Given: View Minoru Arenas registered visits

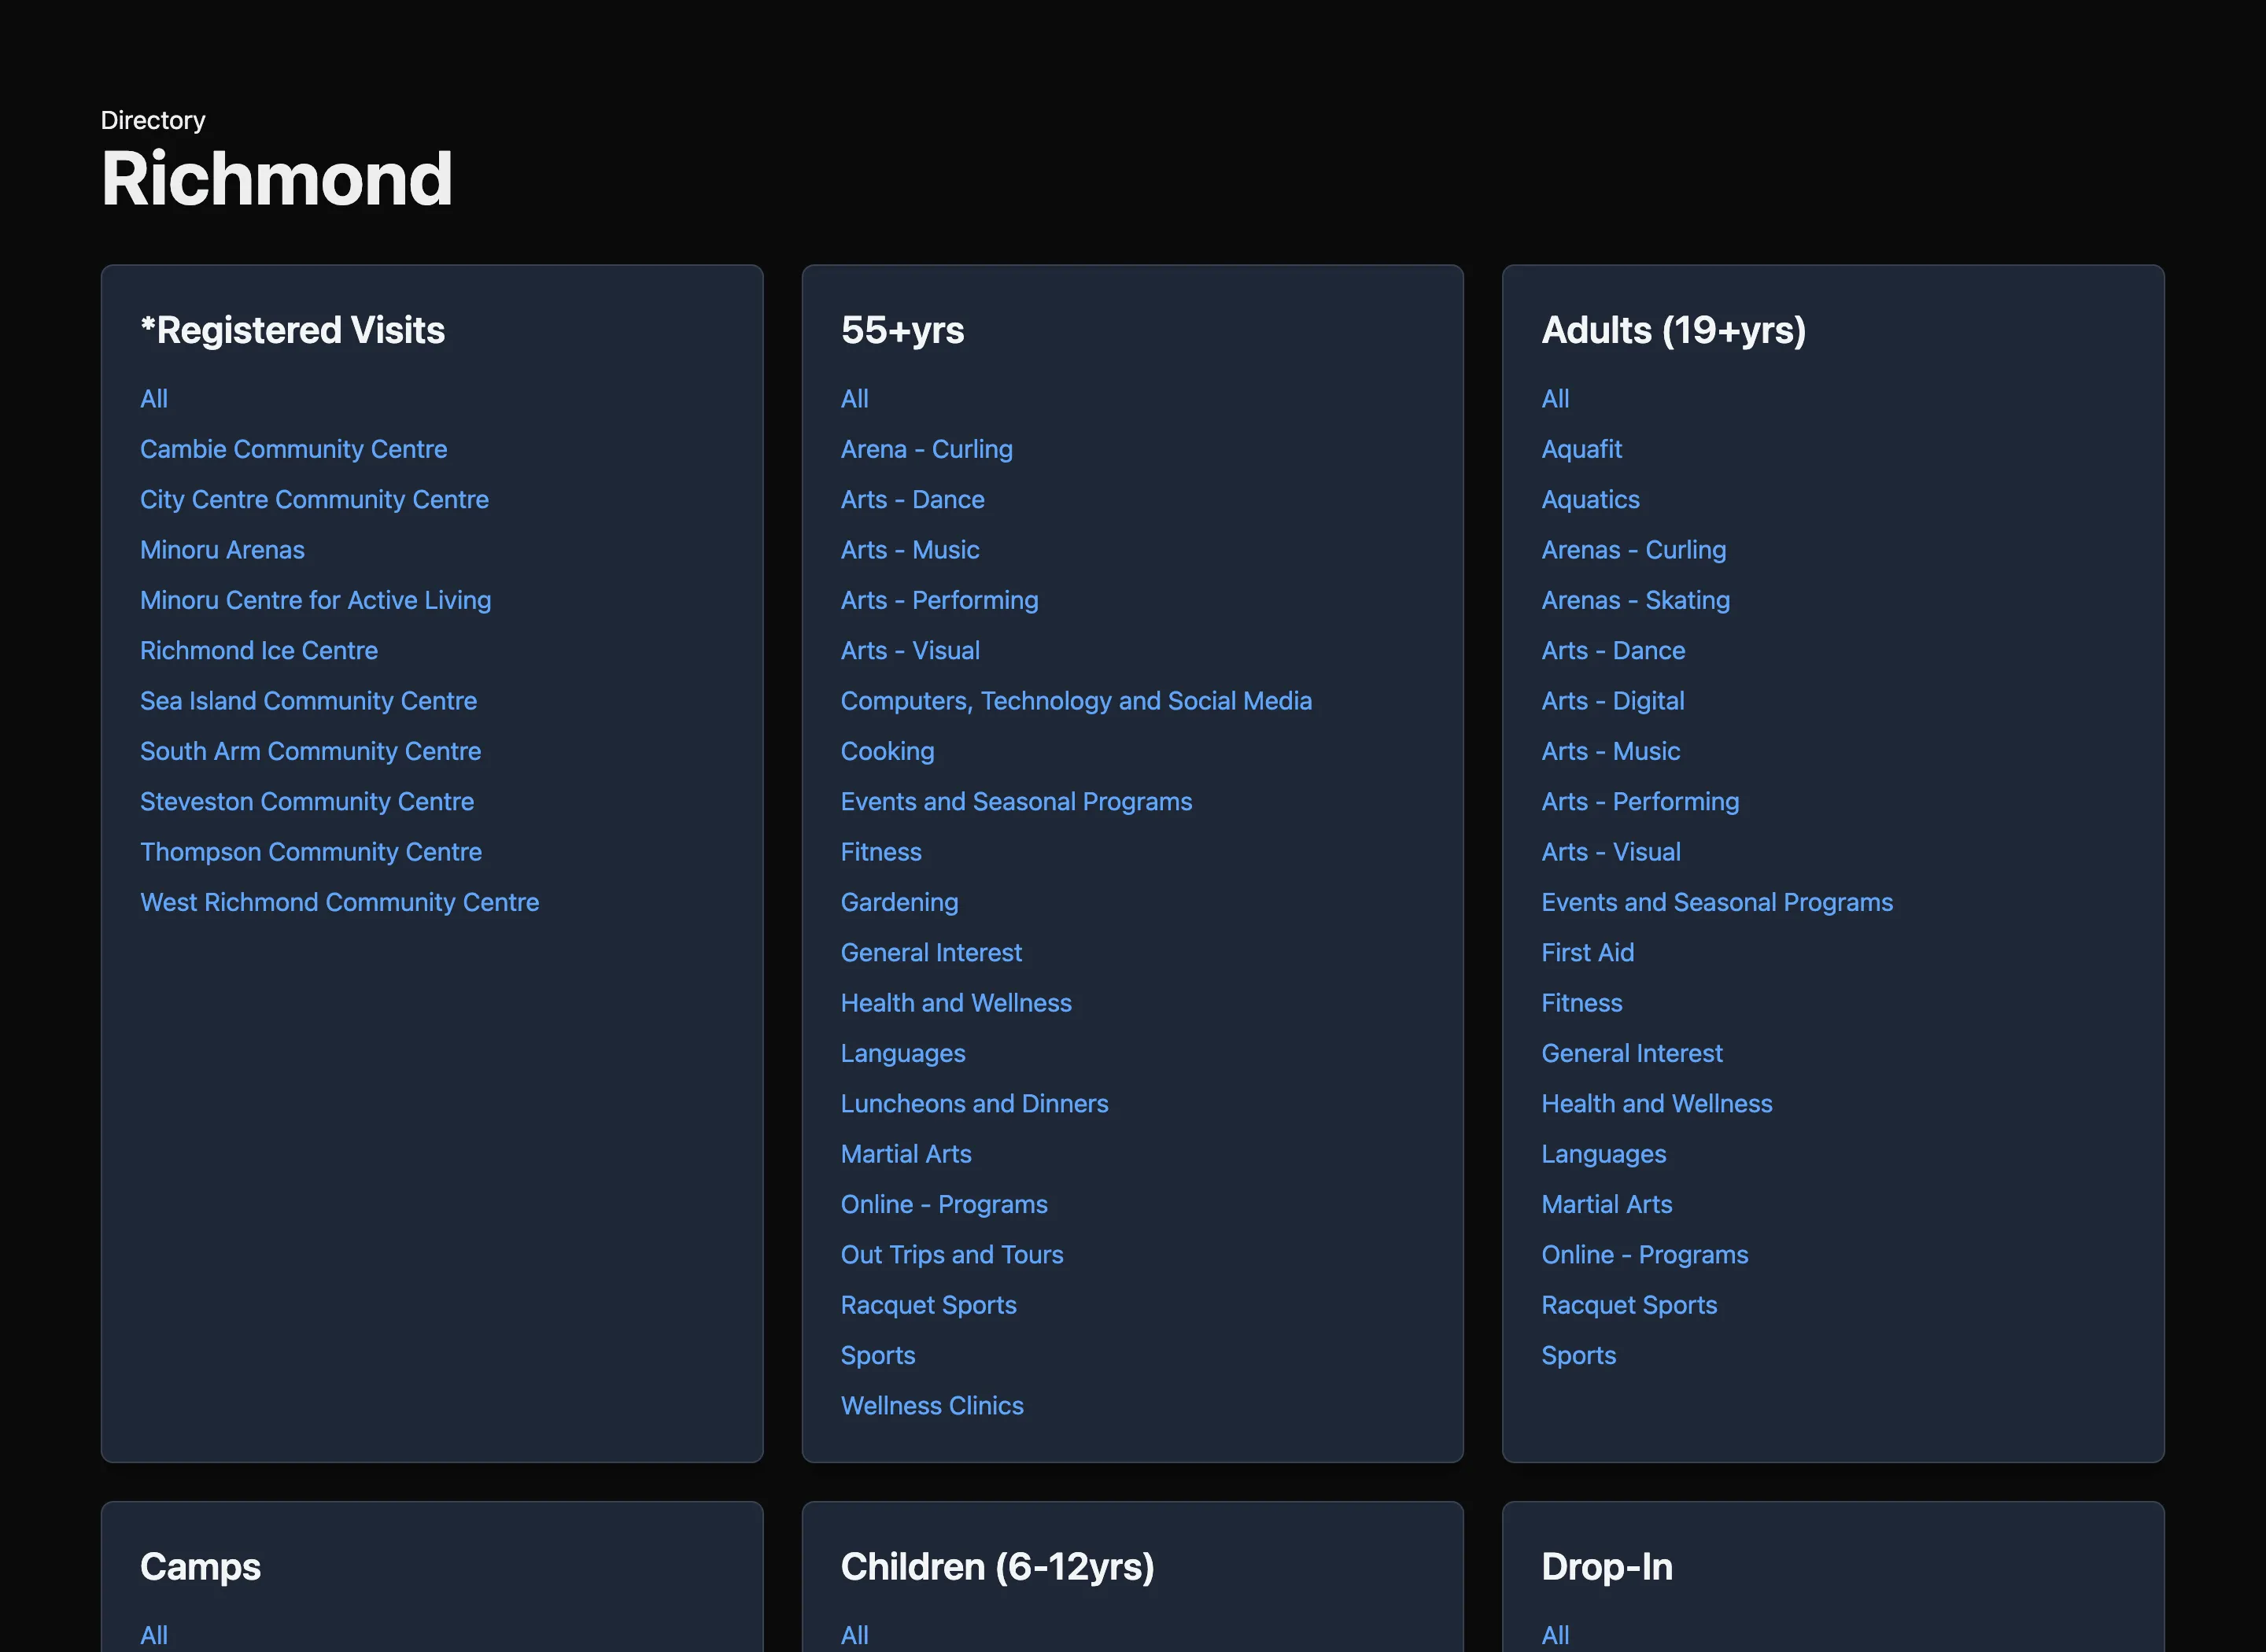Looking at the screenshot, I should tap(222, 549).
